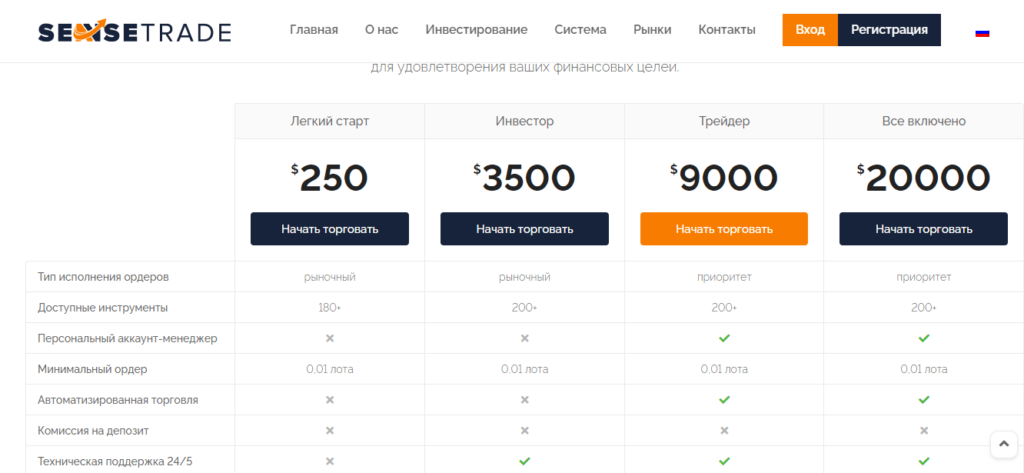Open the Russian flag language selector
Screen dimensions: 1024x473
982,32
